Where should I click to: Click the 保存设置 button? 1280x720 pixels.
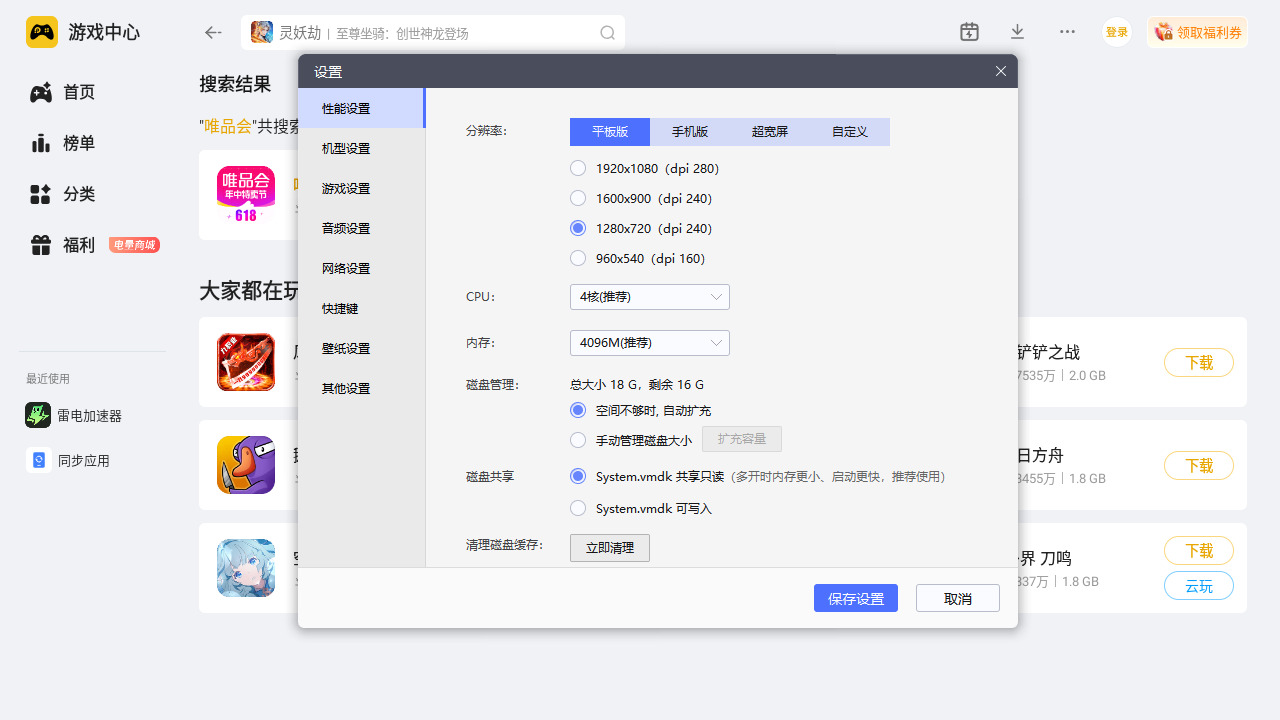click(855, 598)
